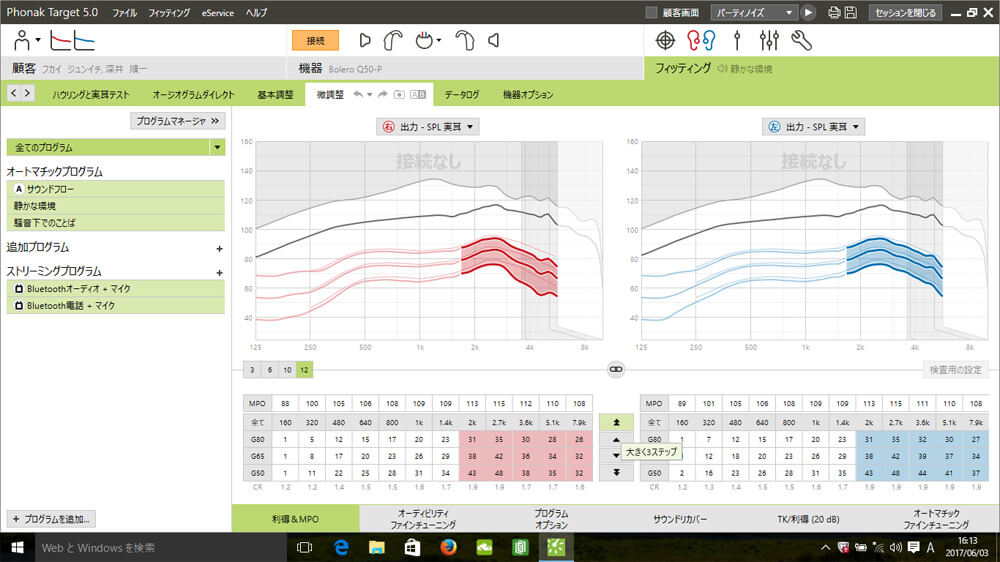
Task: Toggle the 顧客画面 checkbox
Action: point(651,12)
